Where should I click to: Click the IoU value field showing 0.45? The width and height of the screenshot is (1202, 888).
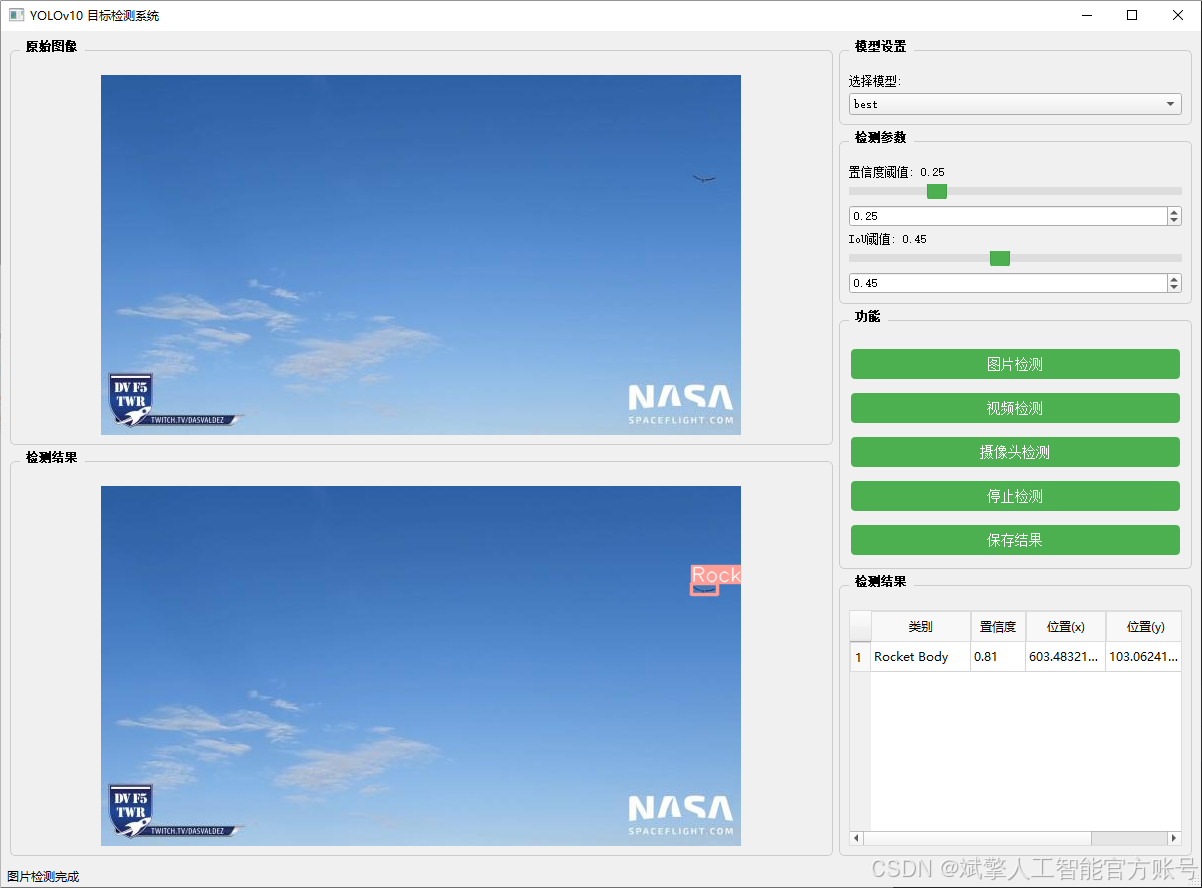point(1007,283)
